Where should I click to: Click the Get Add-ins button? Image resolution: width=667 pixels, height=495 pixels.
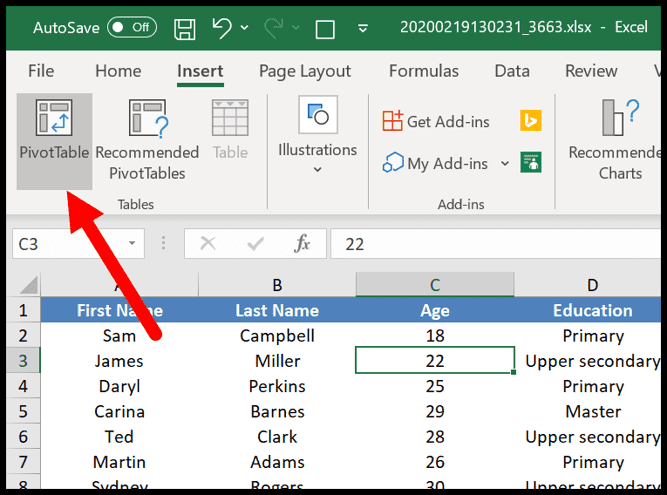coord(436,121)
